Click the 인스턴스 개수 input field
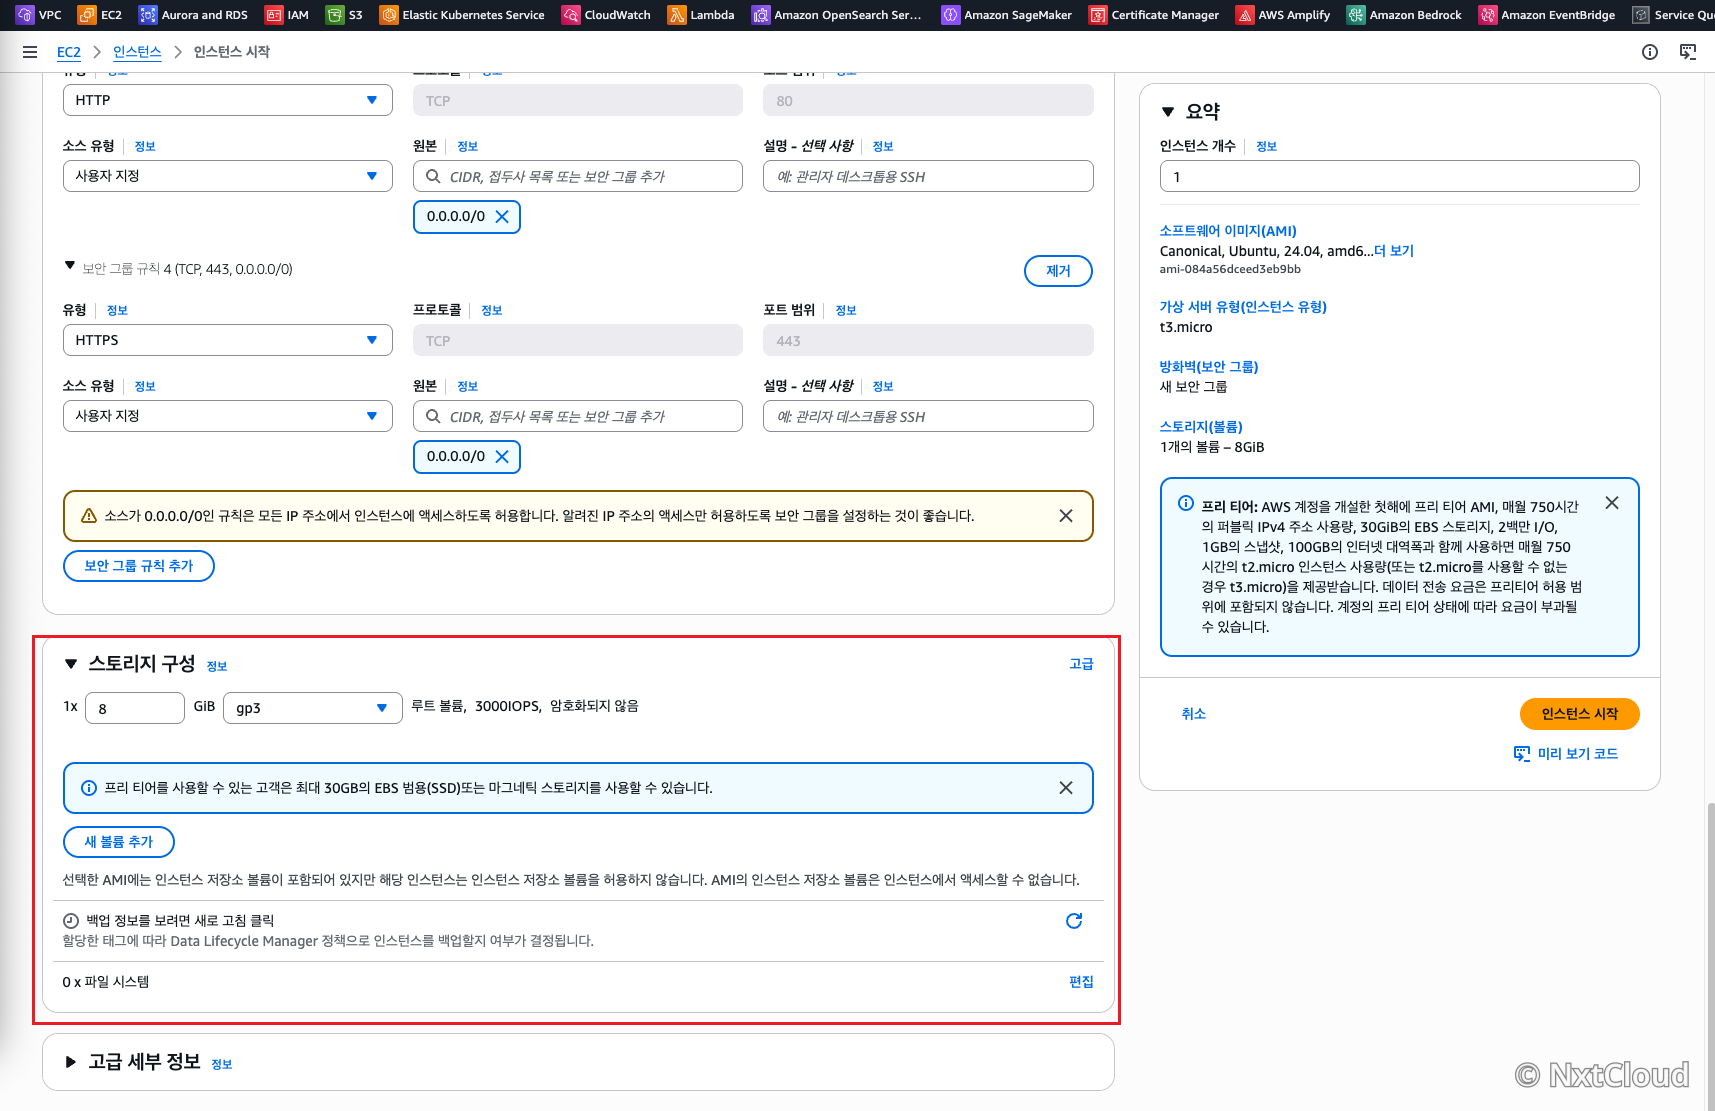This screenshot has width=1715, height=1111. (1400, 176)
